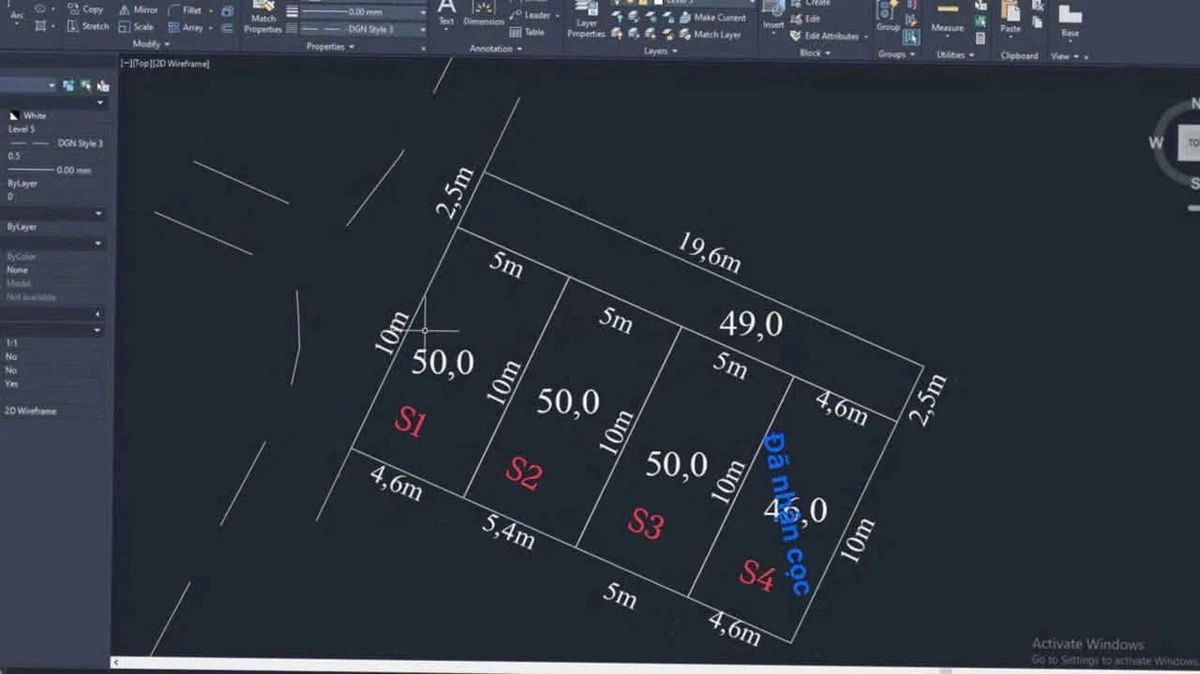Activate the Stretch tool
Image resolution: width=1200 pixels, height=674 pixels.
tap(88, 26)
